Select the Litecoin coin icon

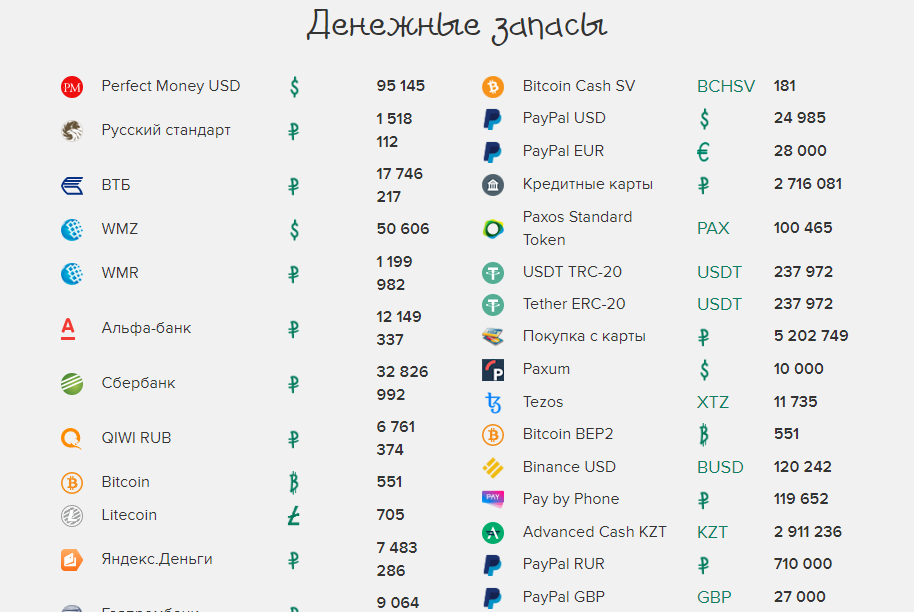pos(72,516)
